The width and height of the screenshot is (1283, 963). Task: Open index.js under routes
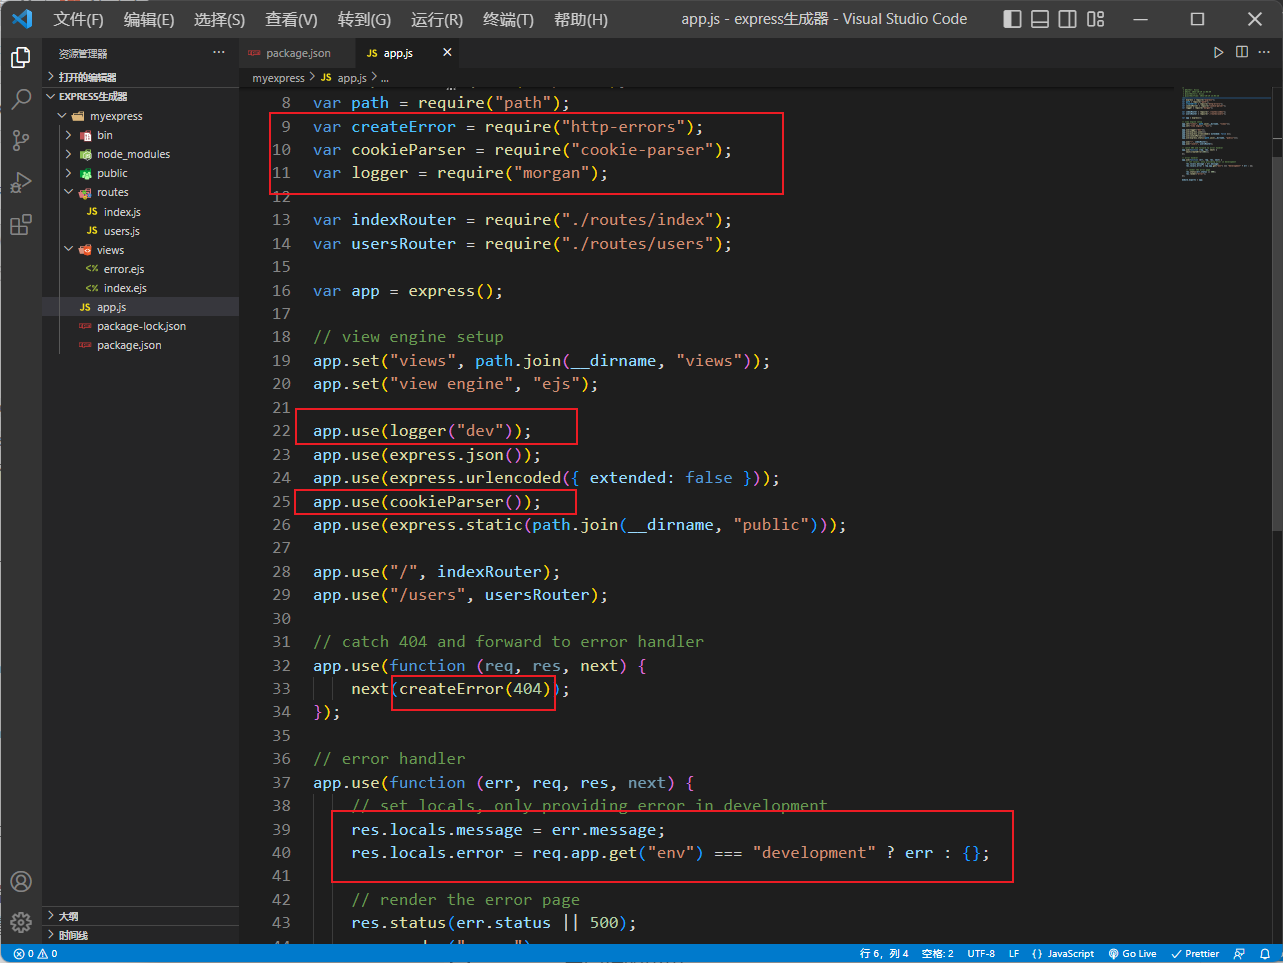pyautogui.click(x=140, y=212)
